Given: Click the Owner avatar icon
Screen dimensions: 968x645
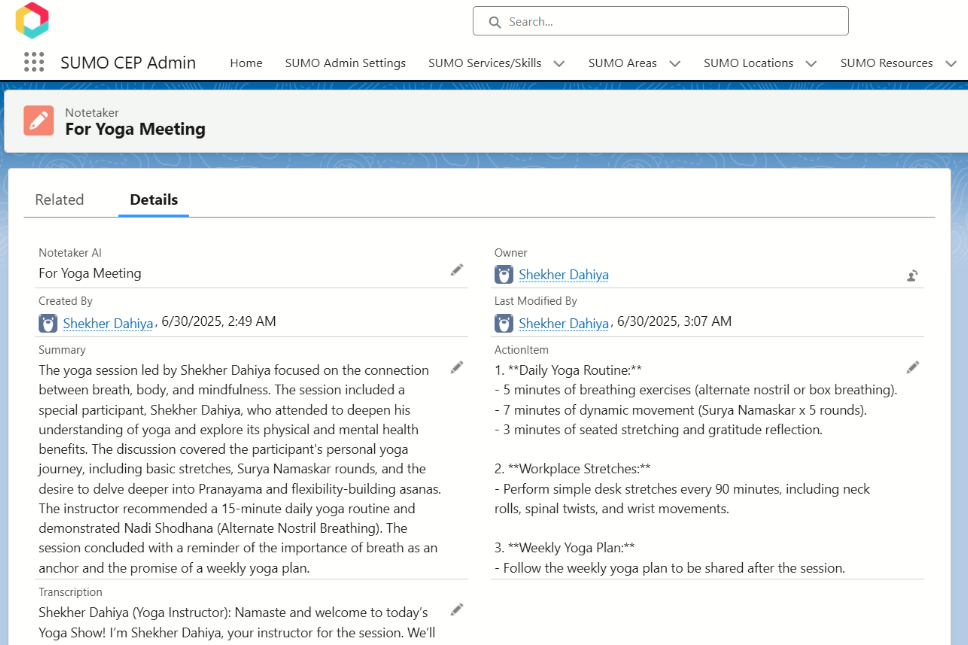Looking at the screenshot, I should pos(504,275).
